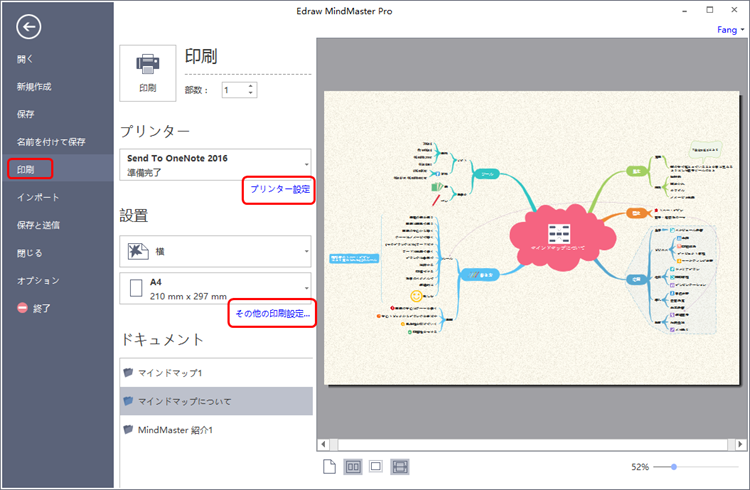
Task: Select single page view icon
Action: click(x=329, y=466)
